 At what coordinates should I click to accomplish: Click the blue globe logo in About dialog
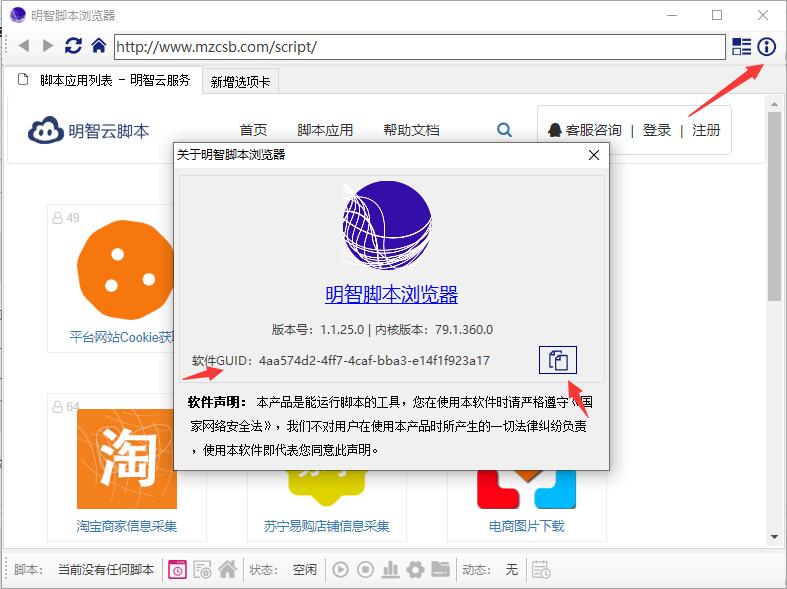point(387,224)
